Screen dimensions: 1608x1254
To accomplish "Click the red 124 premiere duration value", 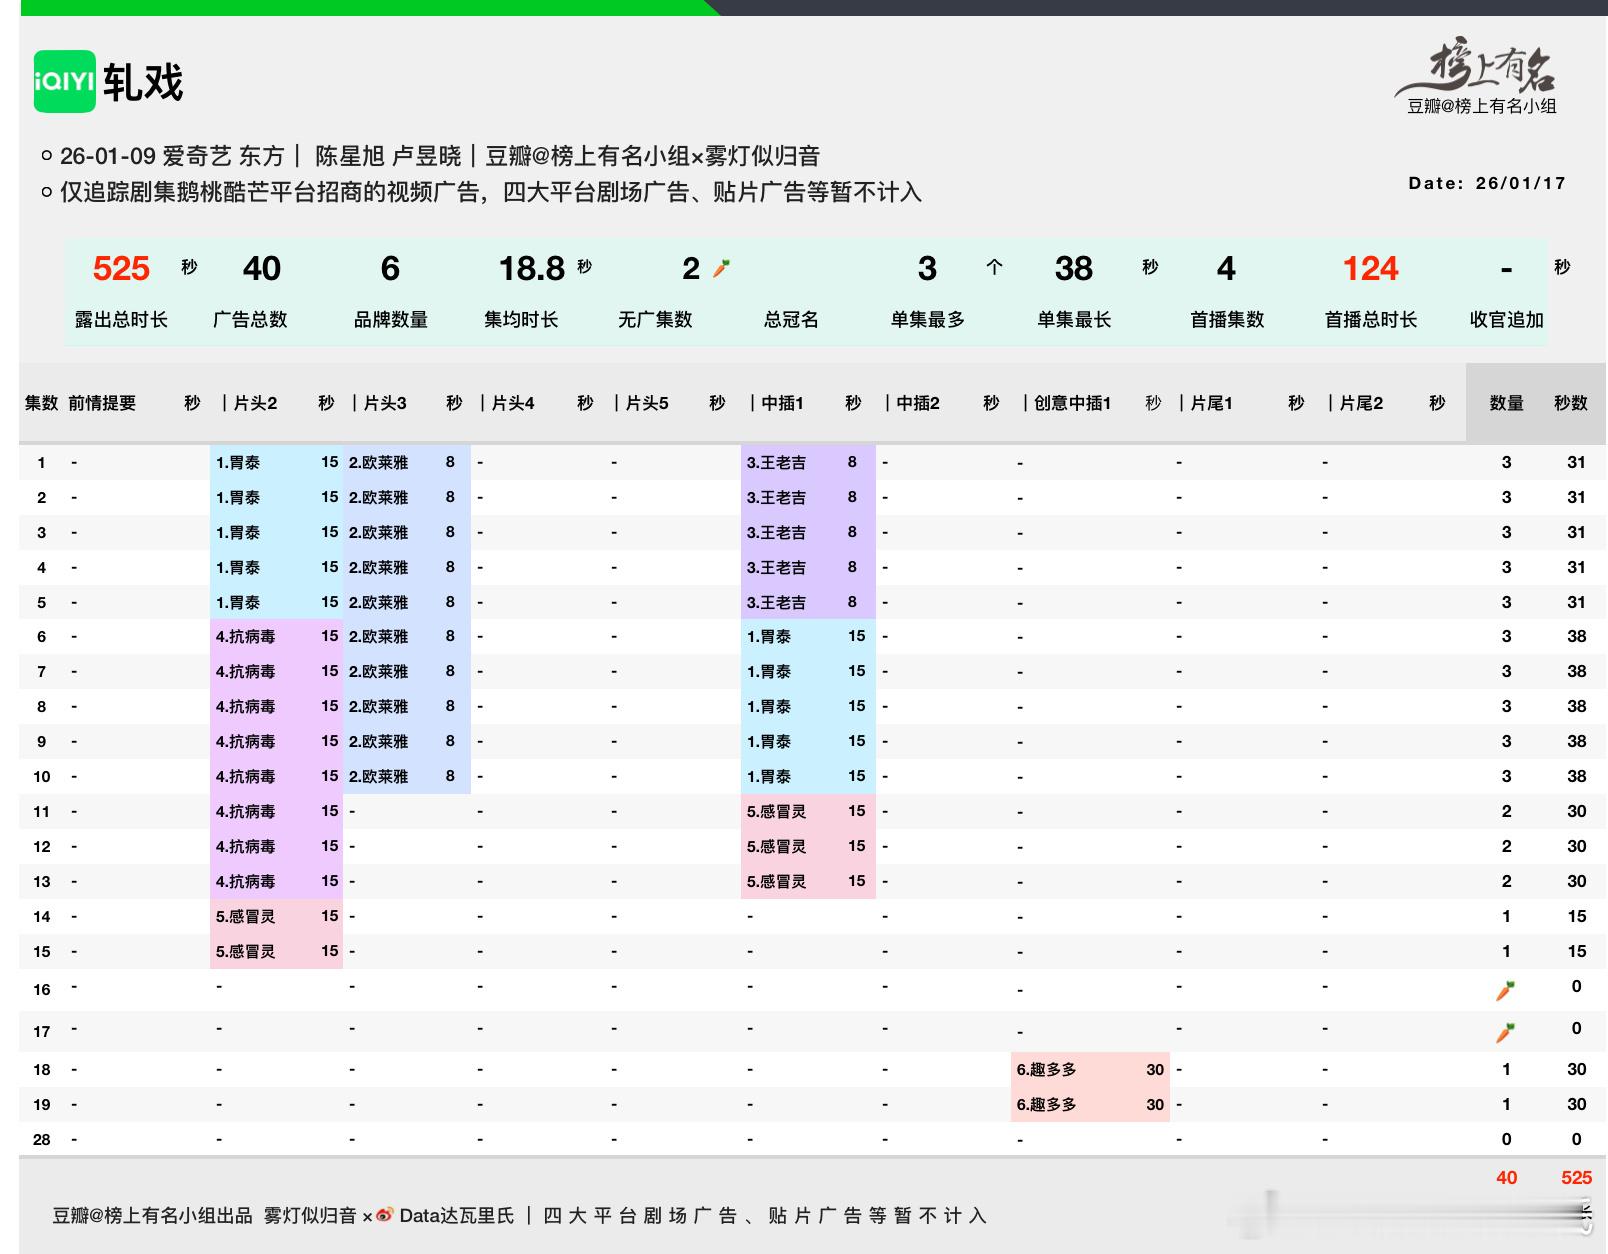I will [x=1370, y=268].
